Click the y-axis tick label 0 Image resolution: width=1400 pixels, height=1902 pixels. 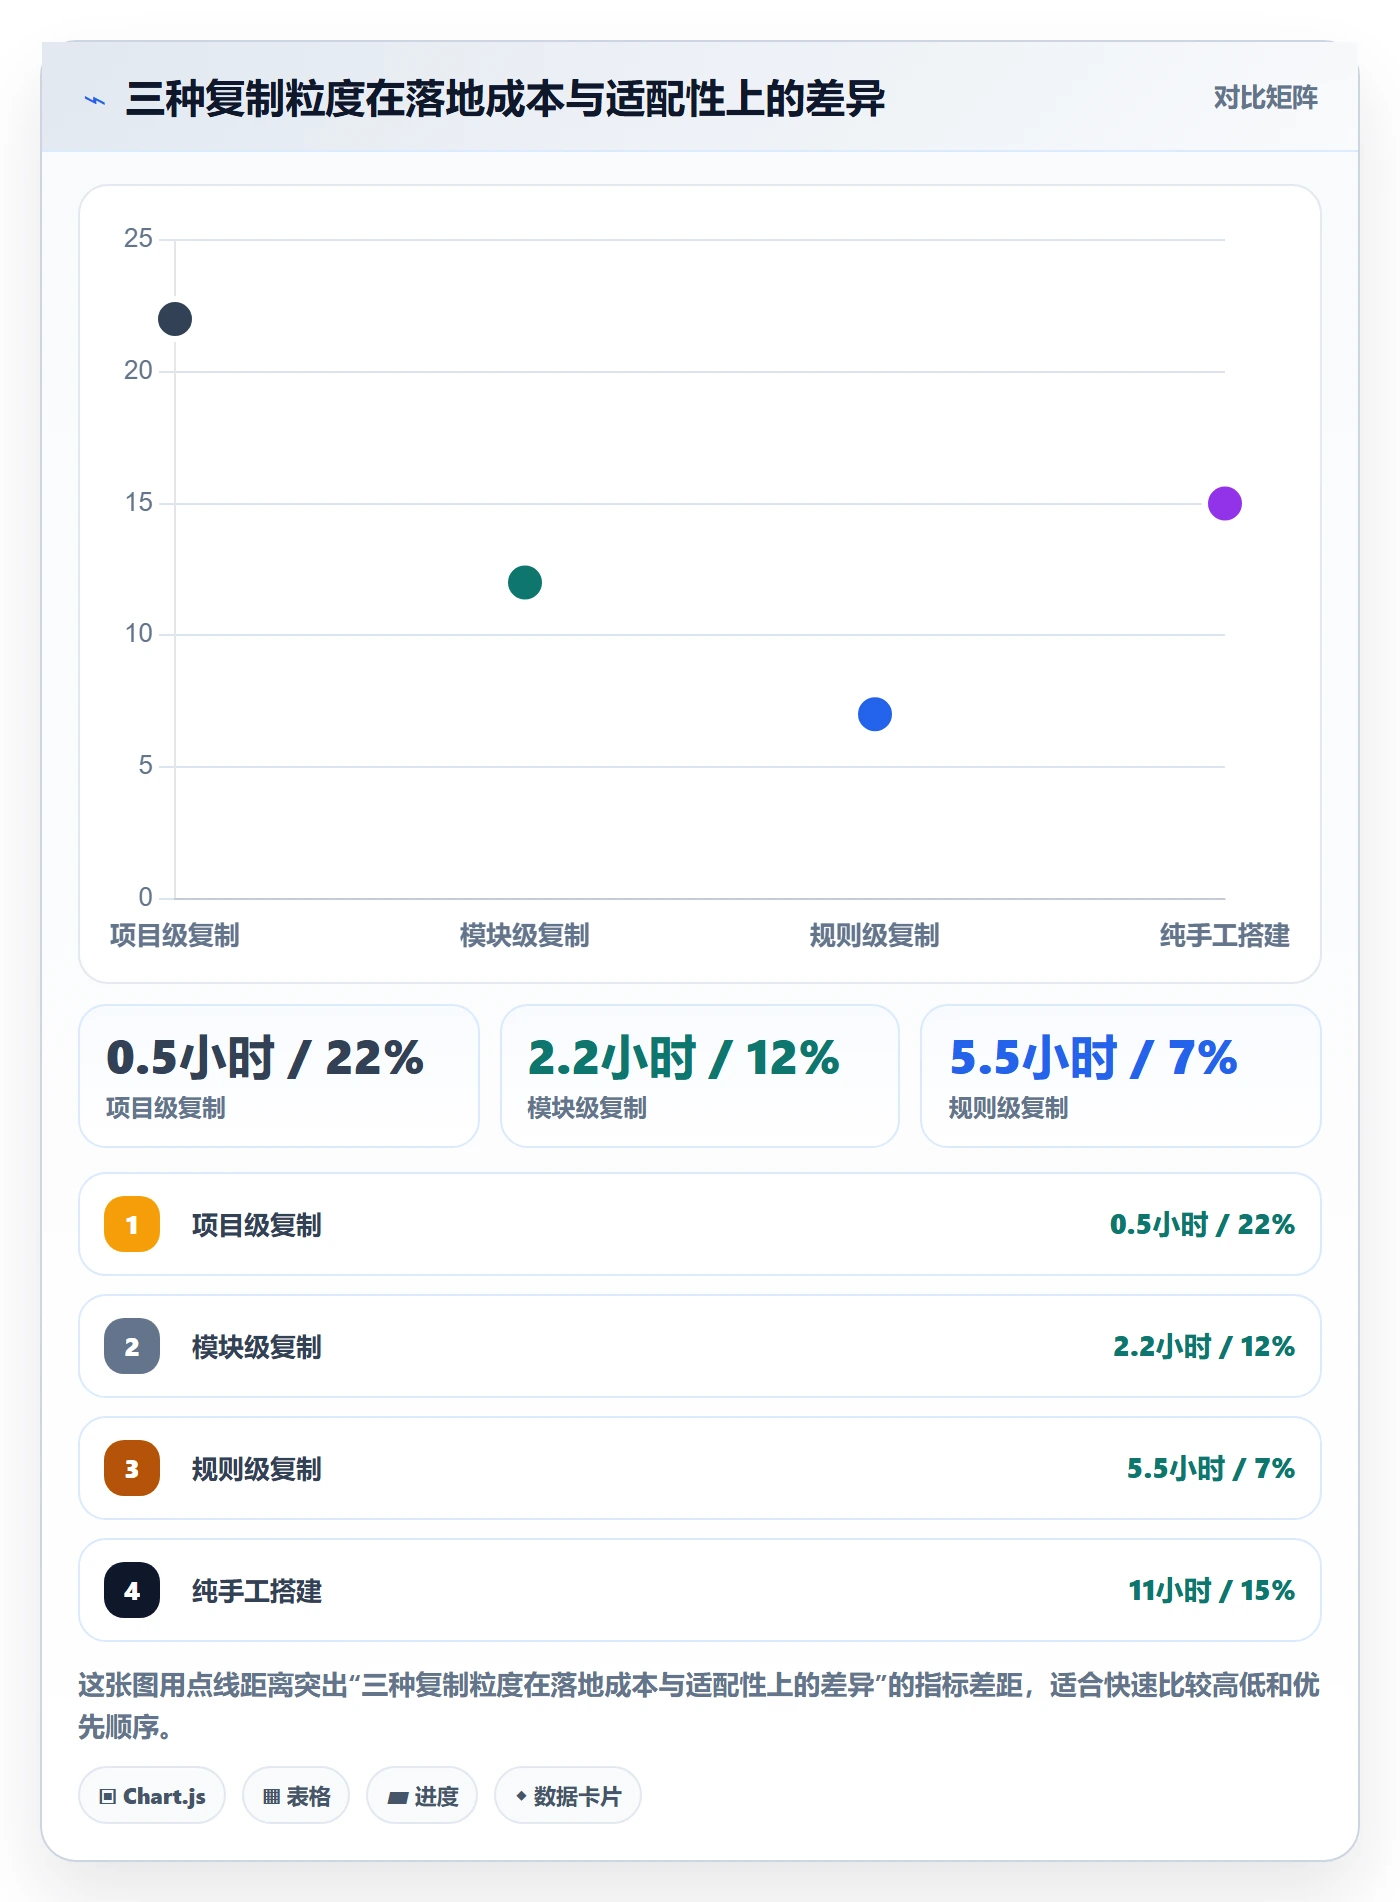pyautogui.click(x=145, y=897)
